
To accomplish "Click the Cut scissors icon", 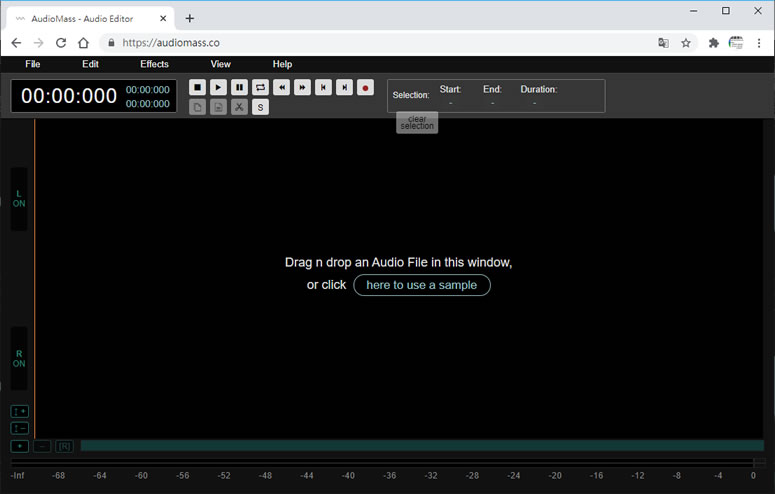I will tap(239, 107).
